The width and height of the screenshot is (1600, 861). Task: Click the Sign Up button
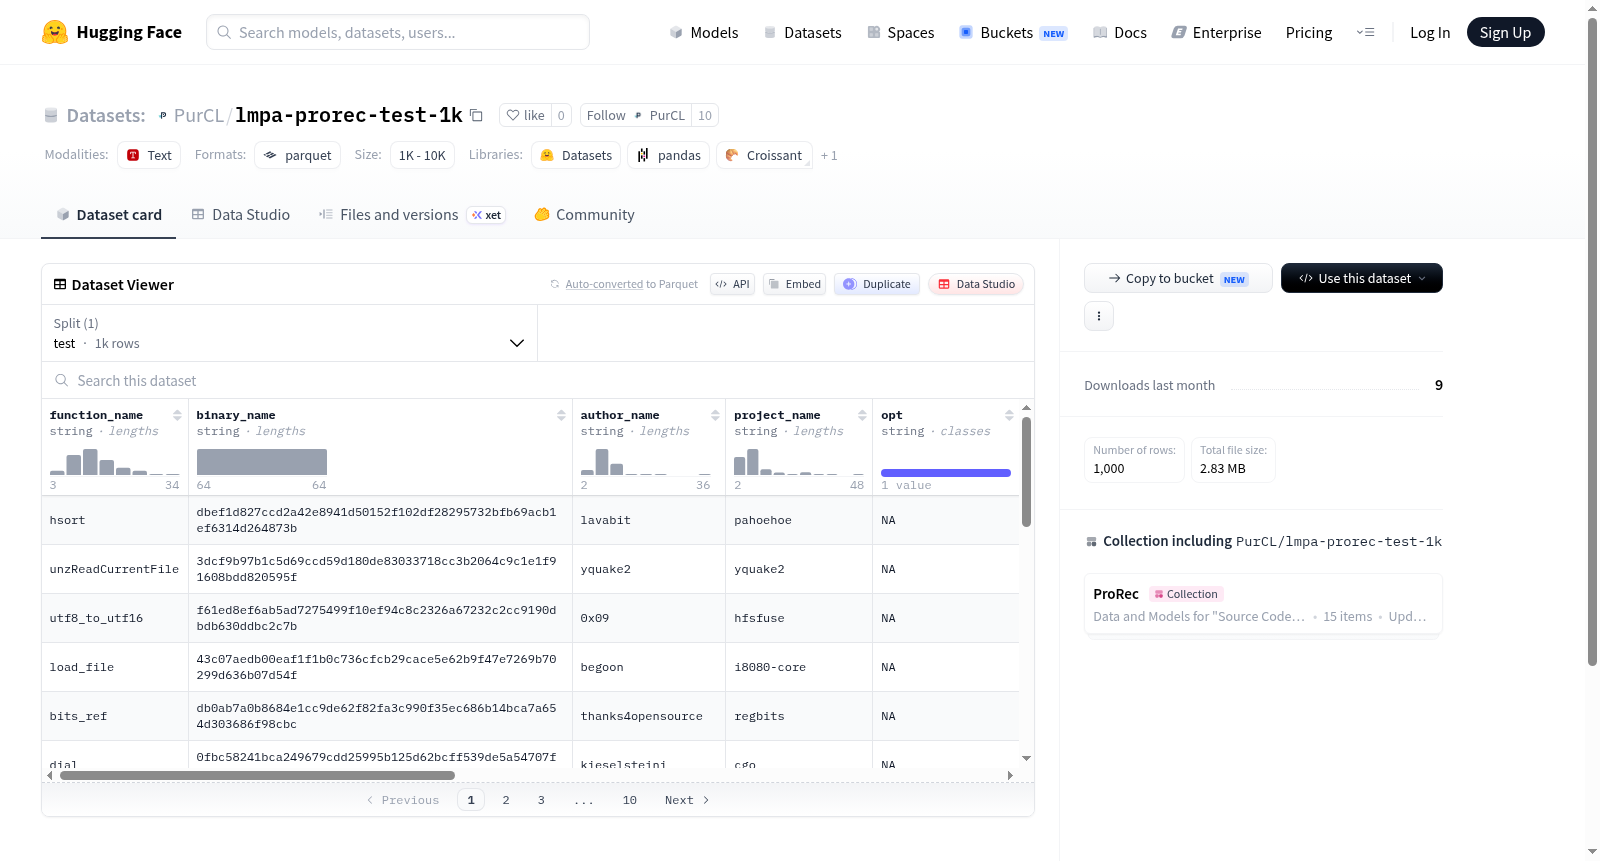click(x=1505, y=32)
